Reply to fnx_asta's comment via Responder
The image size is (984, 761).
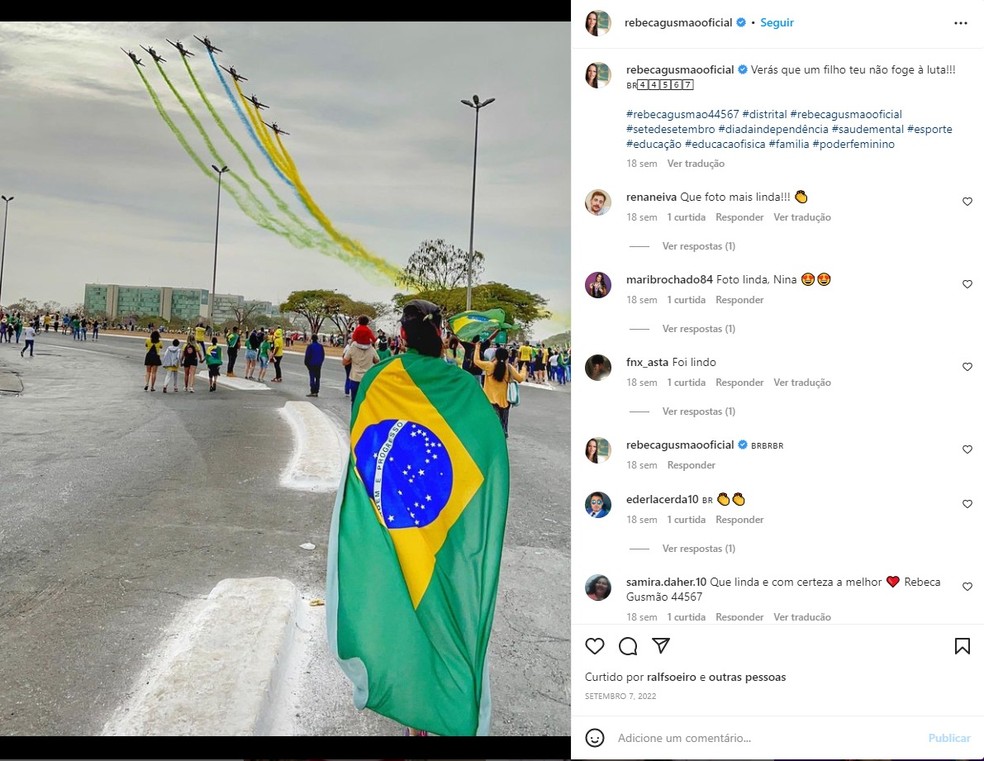[739, 382]
